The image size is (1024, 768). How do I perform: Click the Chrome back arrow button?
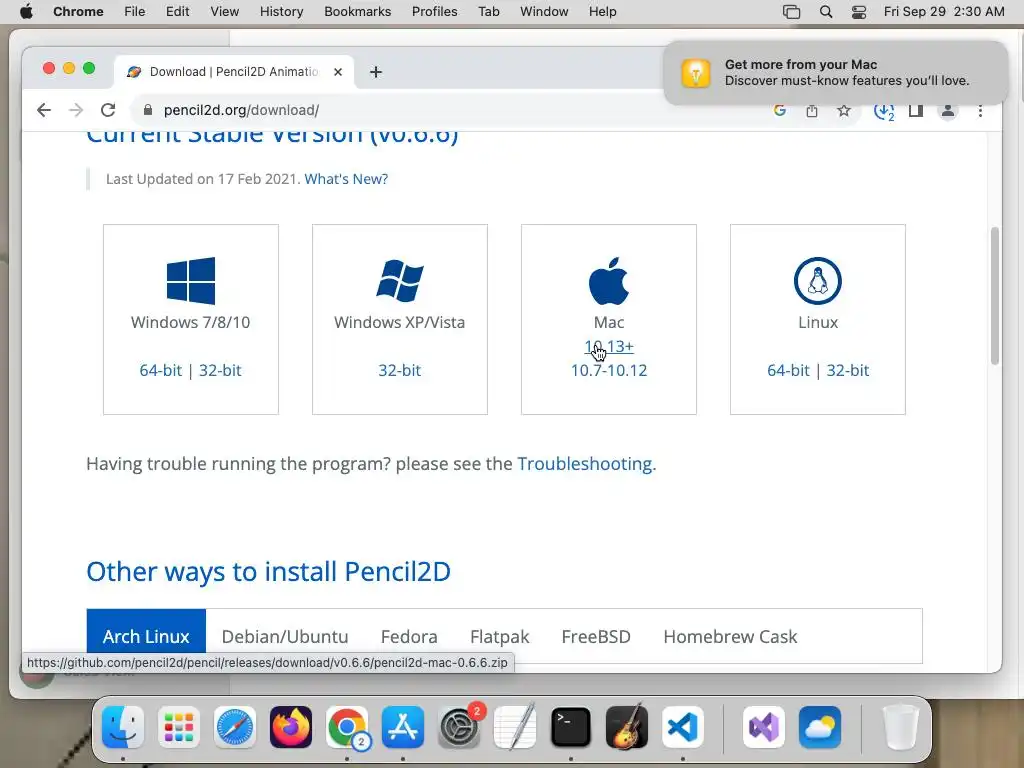tap(44, 110)
